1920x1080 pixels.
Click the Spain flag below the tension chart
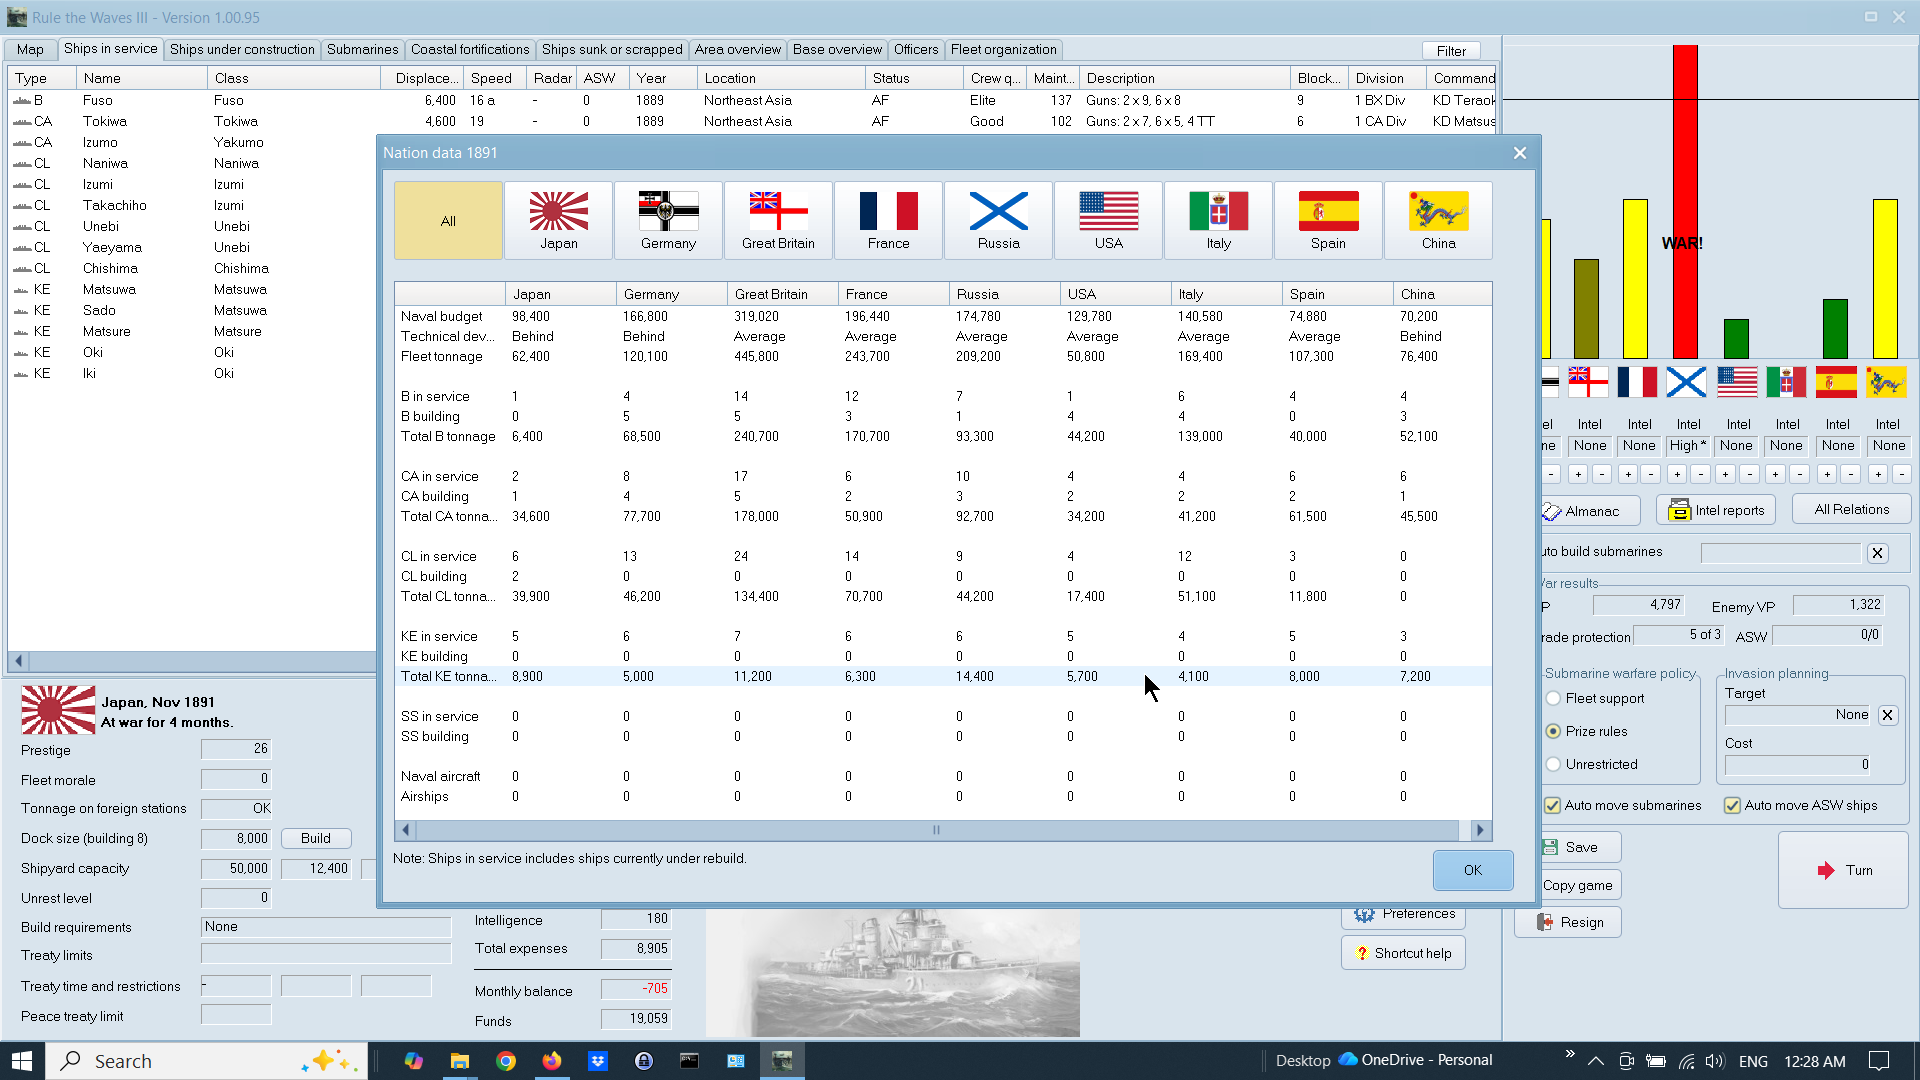[x=1836, y=382]
